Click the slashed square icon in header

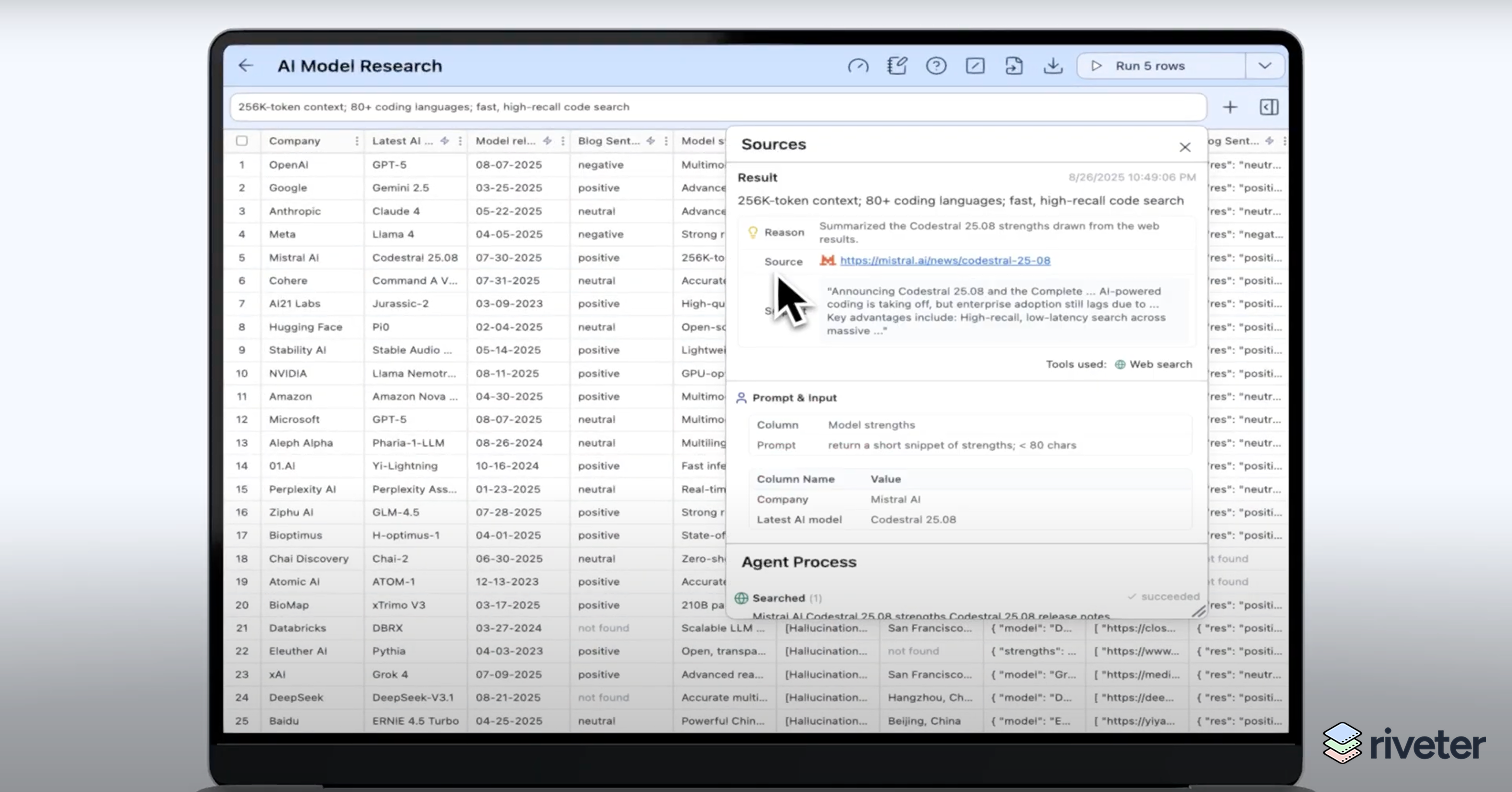(x=975, y=66)
